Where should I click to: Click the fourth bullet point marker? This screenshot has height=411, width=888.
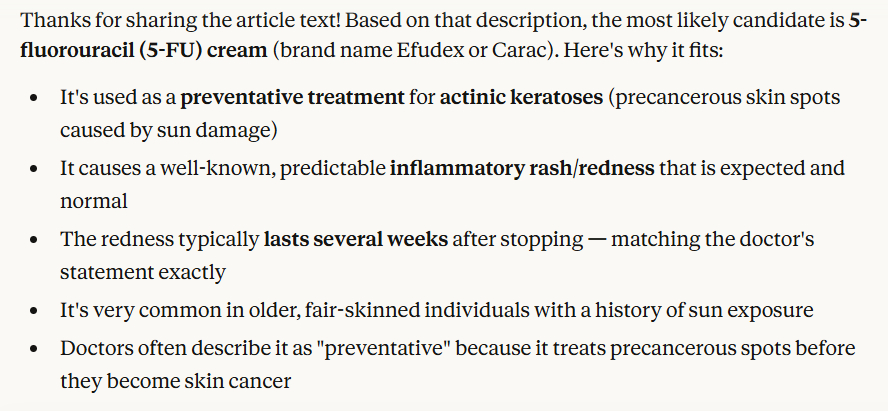click(36, 310)
